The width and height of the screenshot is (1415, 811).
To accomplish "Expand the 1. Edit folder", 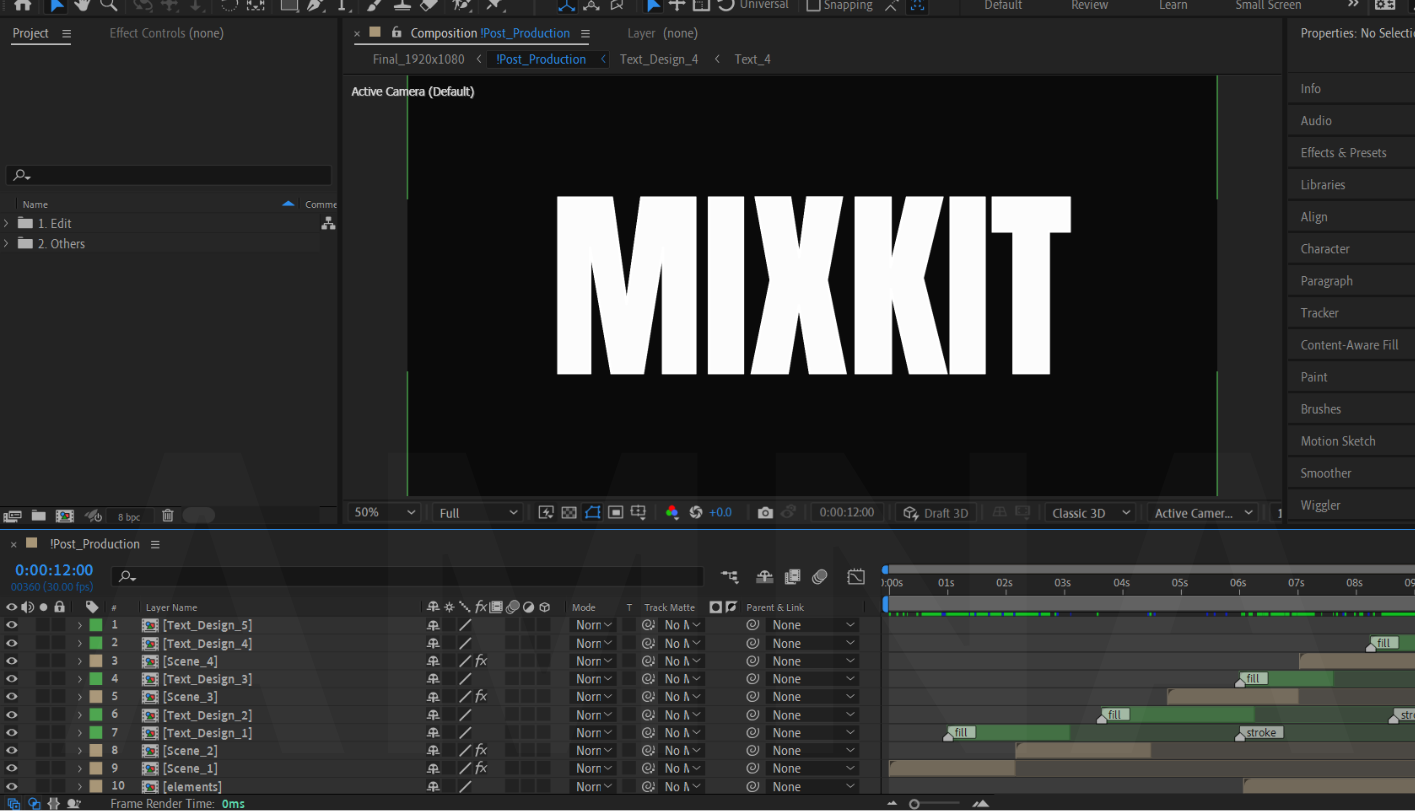I will [x=7, y=224].
